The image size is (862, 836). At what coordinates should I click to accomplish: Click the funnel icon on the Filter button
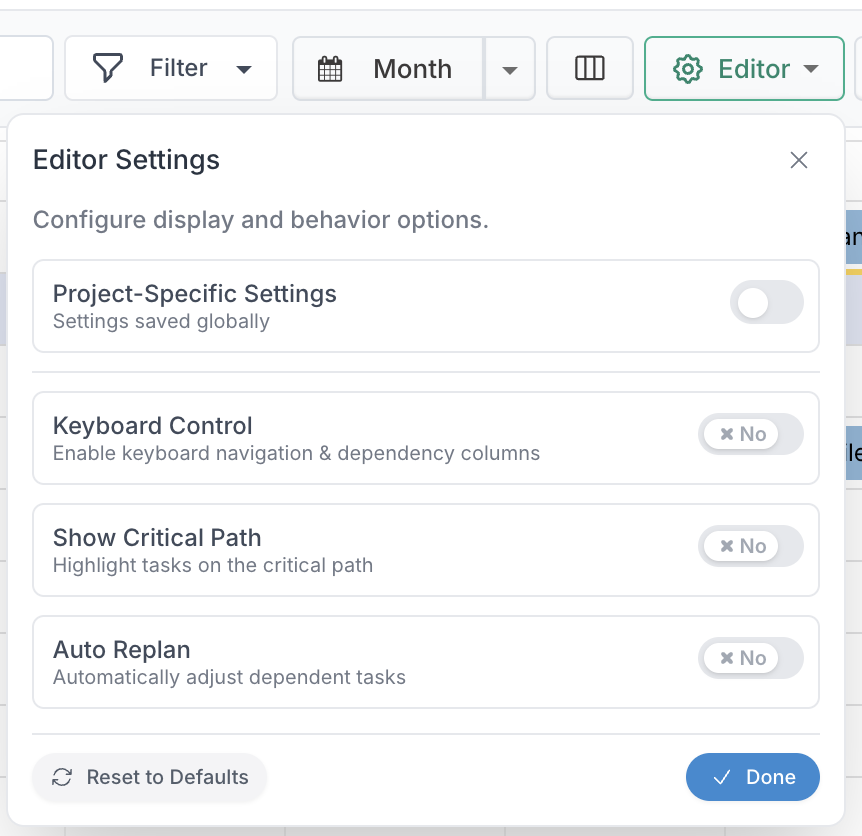106,68
